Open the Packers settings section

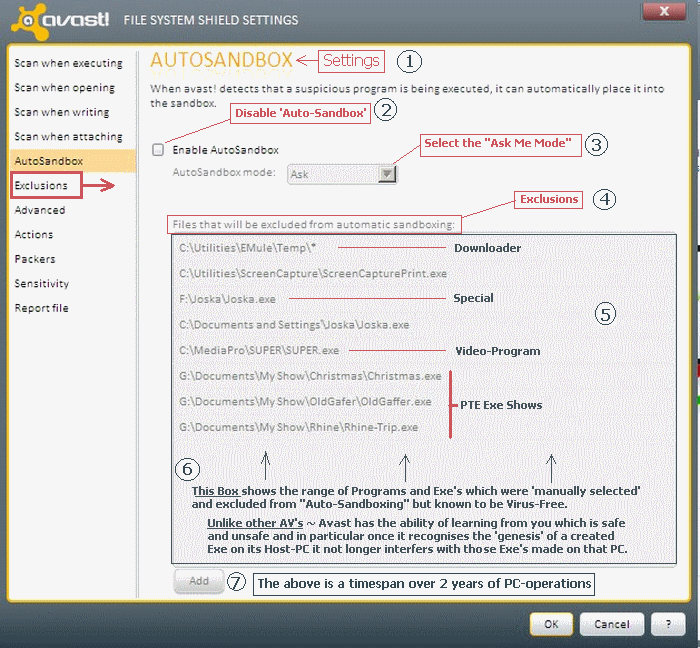pos(35,259)
